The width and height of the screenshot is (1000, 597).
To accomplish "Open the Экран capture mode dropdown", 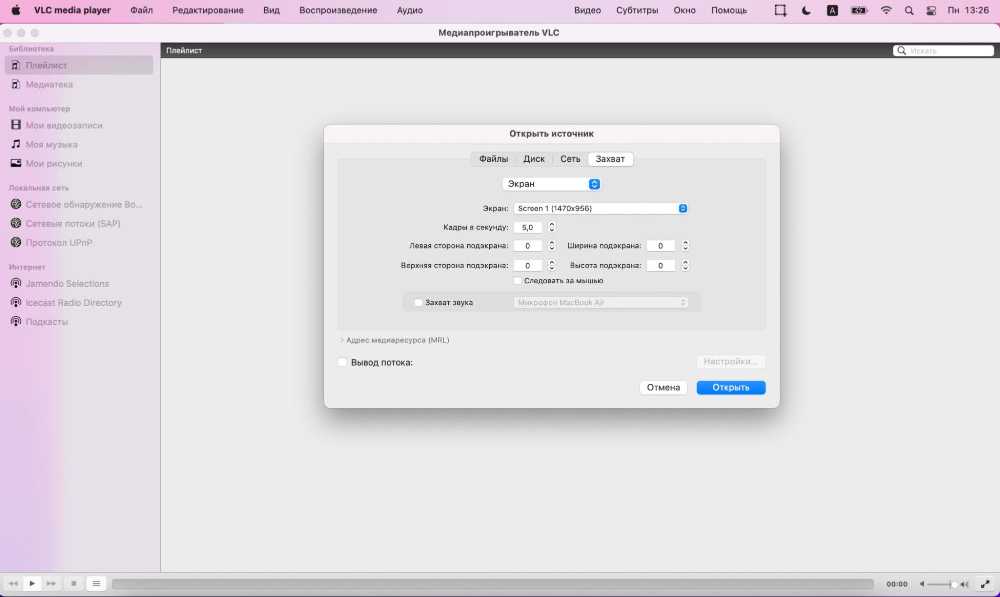I will pyautogui.click(x=551, y=184).
